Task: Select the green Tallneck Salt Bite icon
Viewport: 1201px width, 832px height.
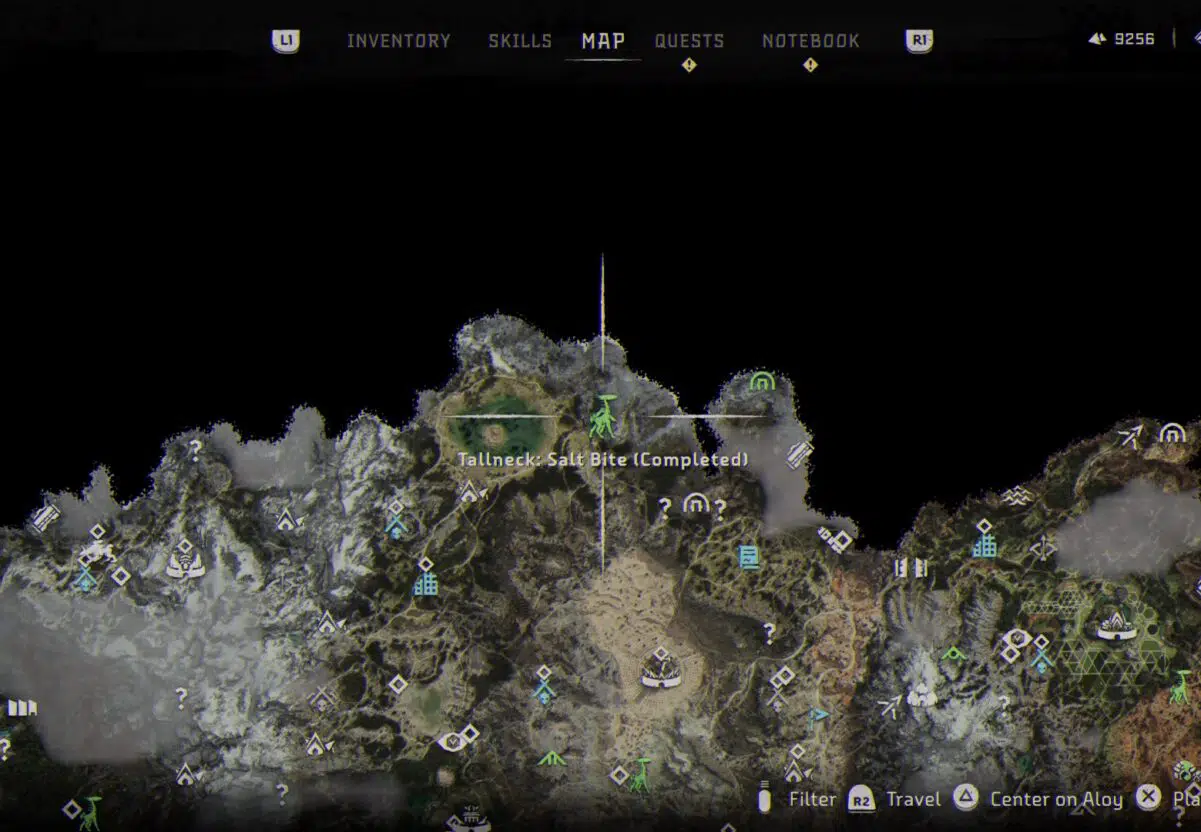Action: tap(603, 415)
